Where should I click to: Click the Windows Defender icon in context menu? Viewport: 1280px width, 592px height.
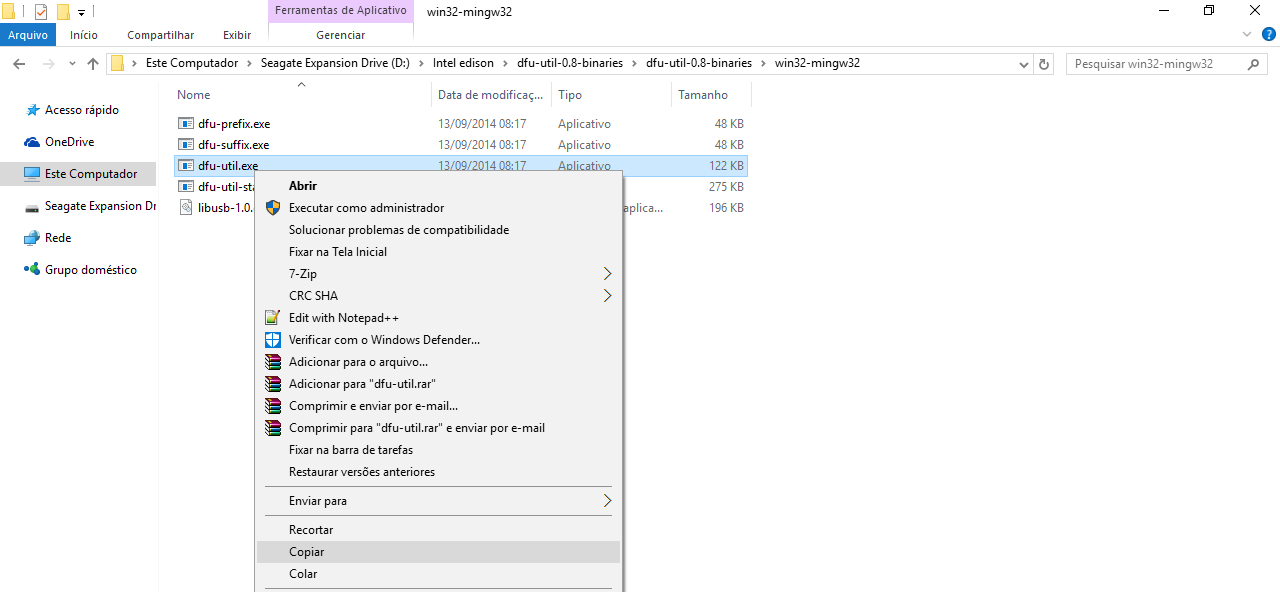pos(273,340)
